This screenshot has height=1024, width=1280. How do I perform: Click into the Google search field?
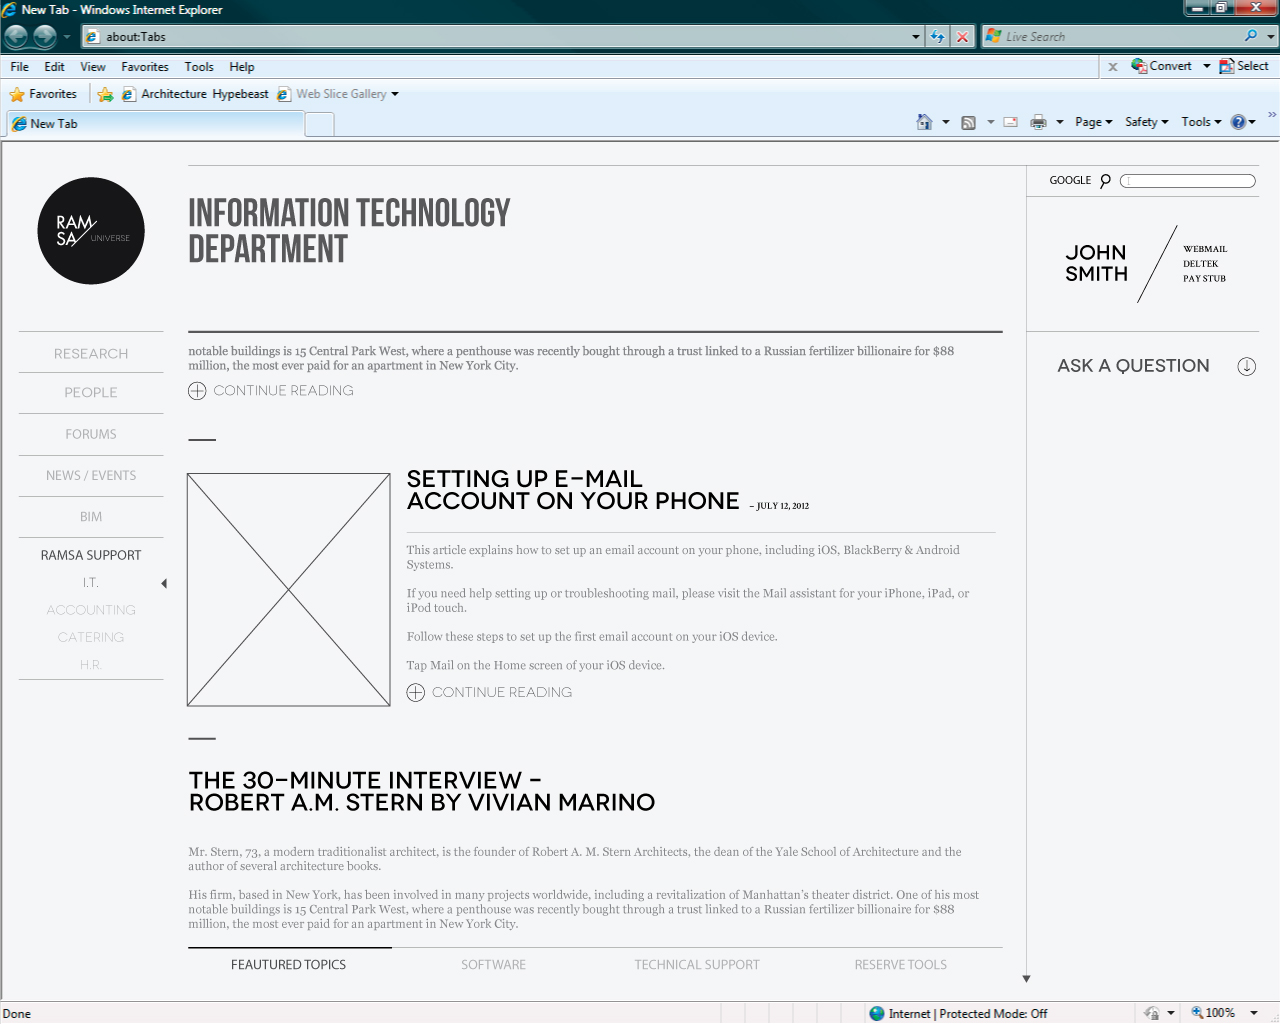[1188, 181]
